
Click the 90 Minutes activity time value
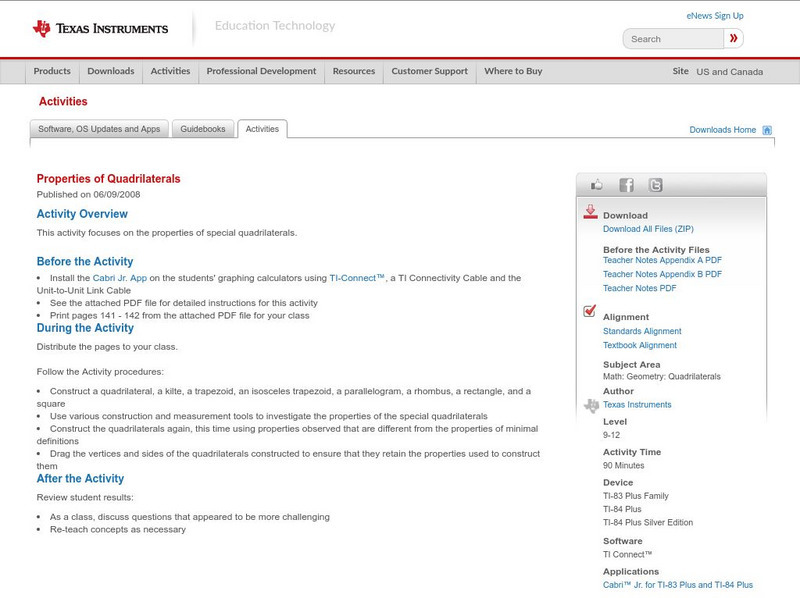pos(623,465)
